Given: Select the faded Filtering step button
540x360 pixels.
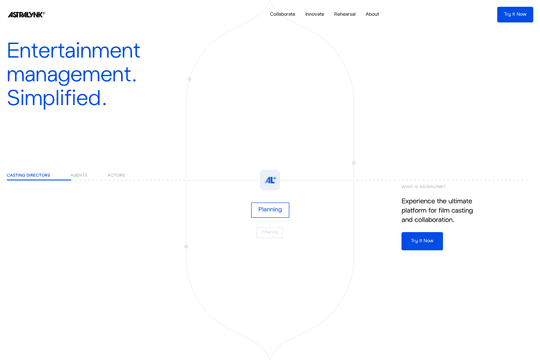Looking at the screenshot, I should [270, 232].
